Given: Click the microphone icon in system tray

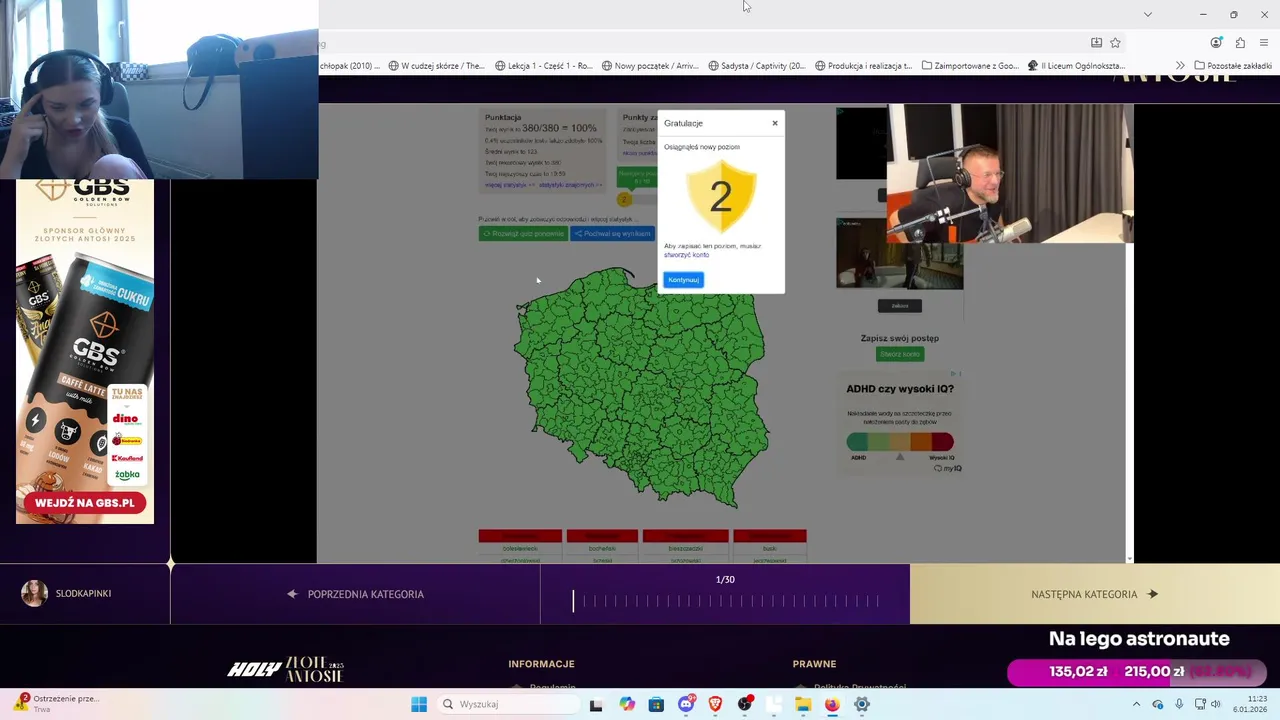Looking at the screenshot, I should (x=1179, y=704).
